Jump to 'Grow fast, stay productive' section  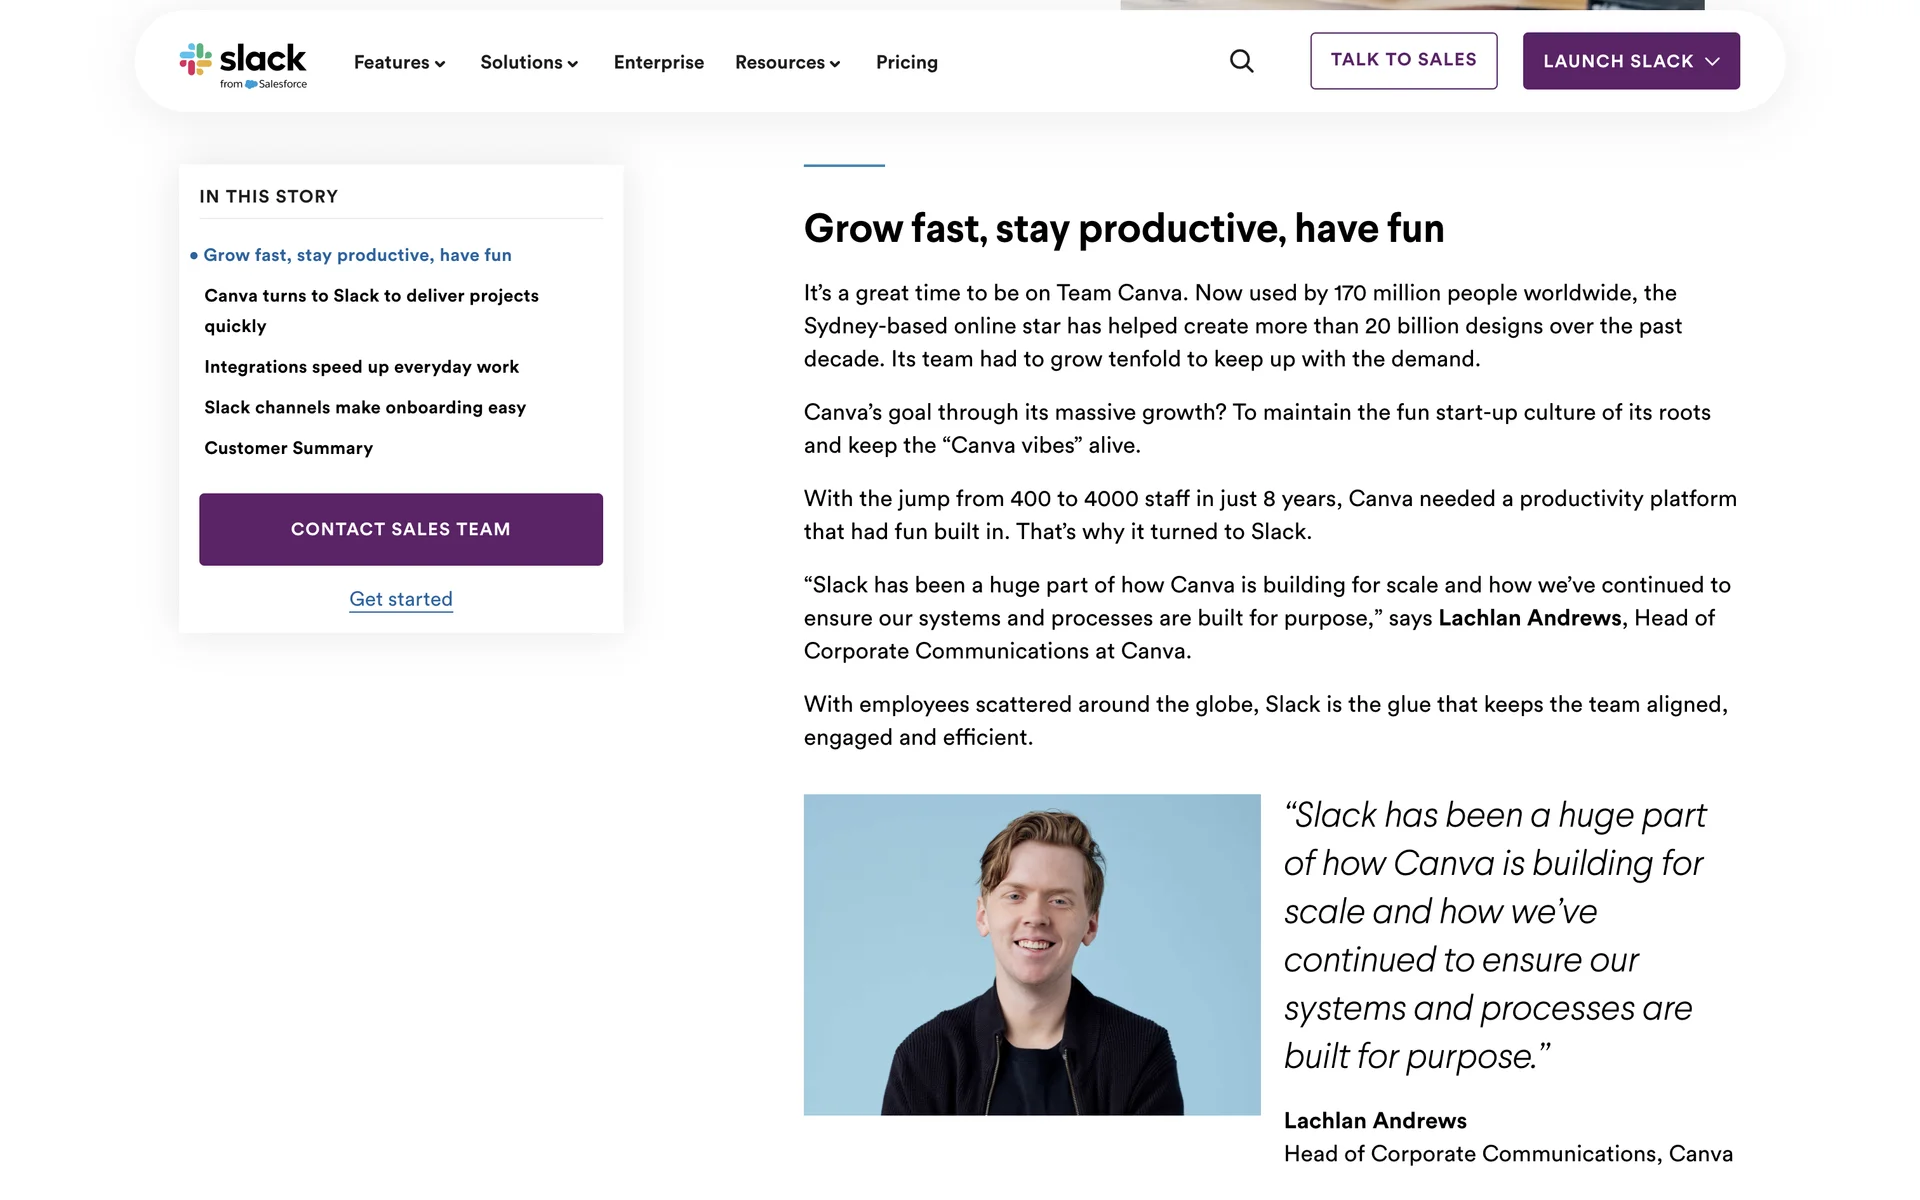357,255
